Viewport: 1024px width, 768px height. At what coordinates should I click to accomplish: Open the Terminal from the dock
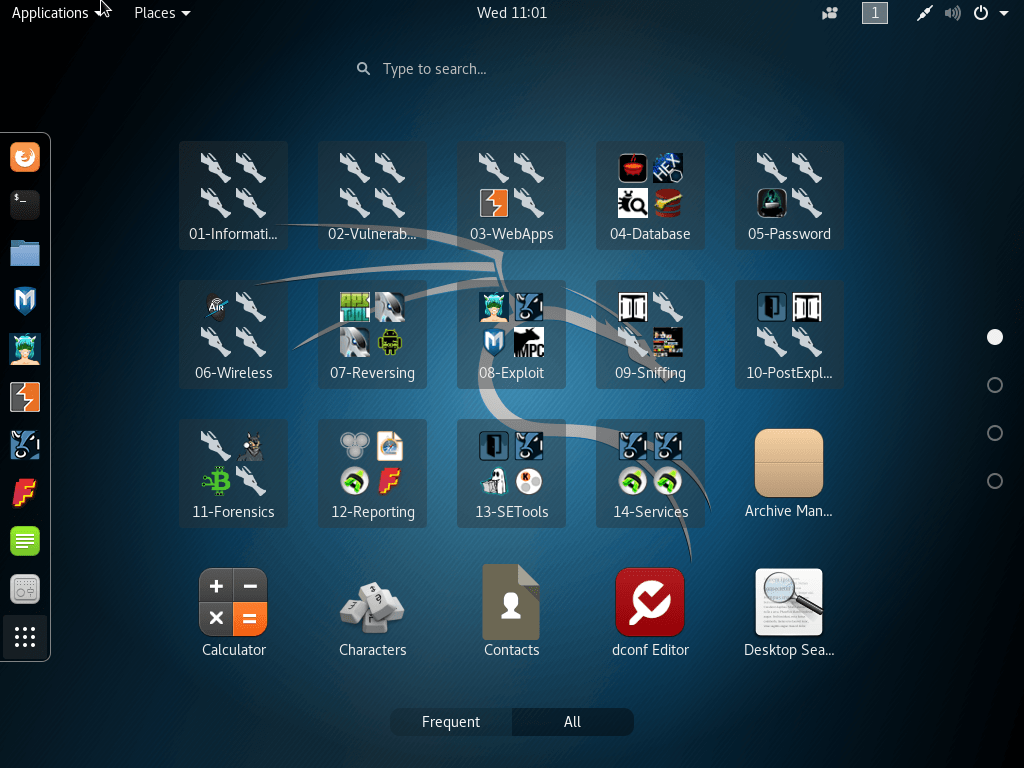(x=25, y=205)
